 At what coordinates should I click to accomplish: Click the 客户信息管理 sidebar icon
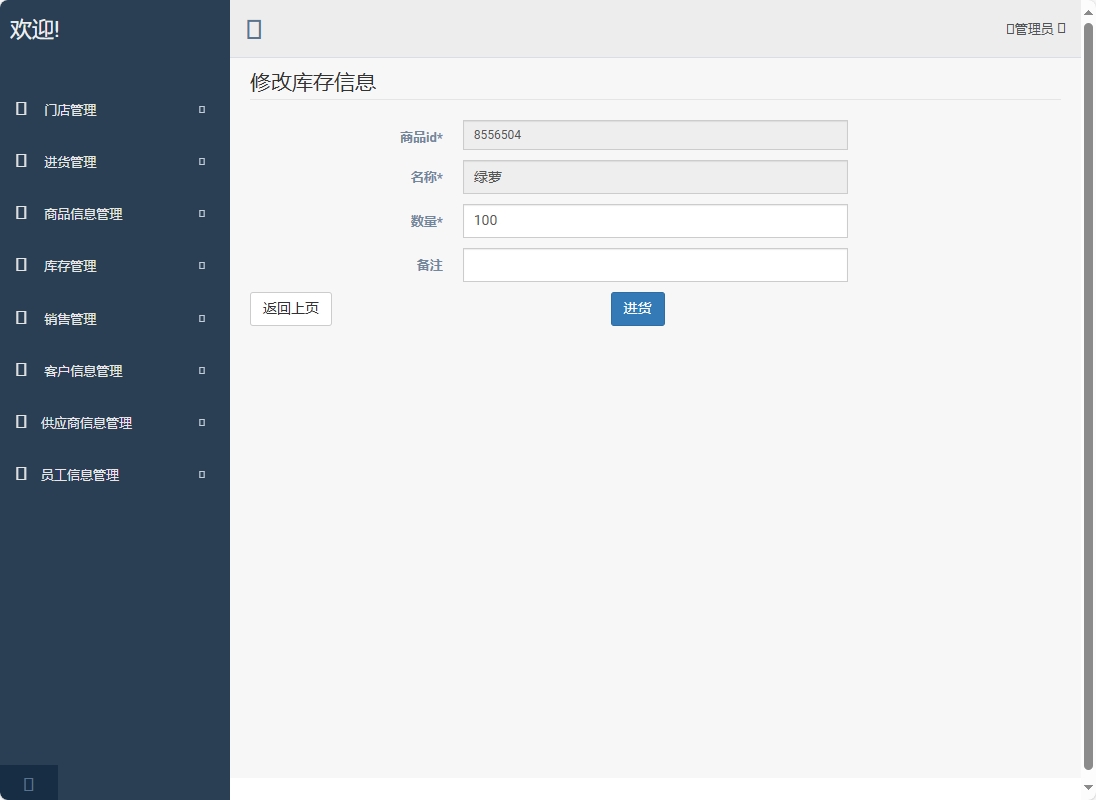pyautogui.click(x=20, y=370)
